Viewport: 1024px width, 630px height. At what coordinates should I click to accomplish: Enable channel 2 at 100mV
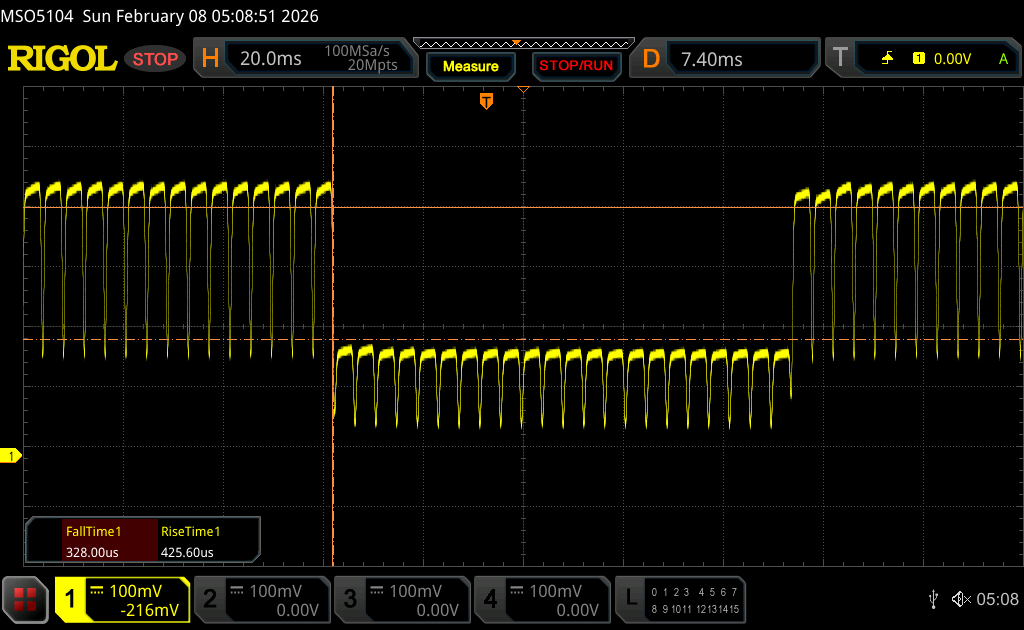[261, 599]
